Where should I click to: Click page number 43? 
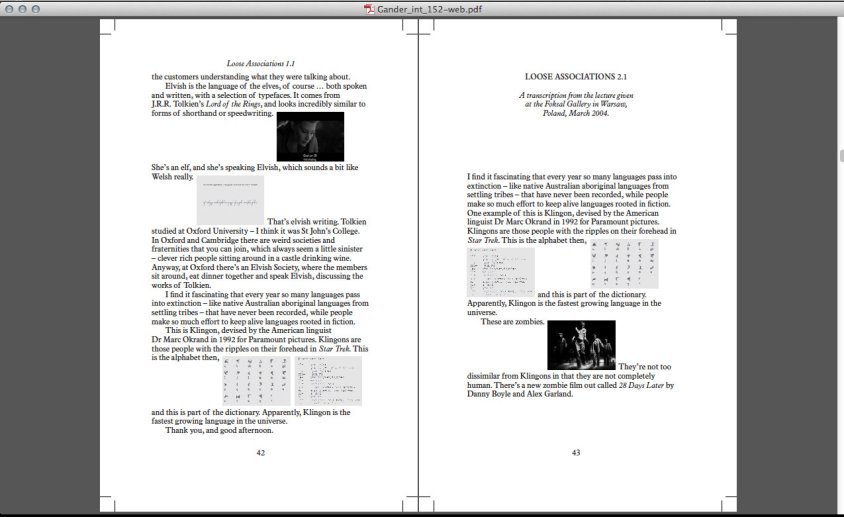tap(576, 453)
